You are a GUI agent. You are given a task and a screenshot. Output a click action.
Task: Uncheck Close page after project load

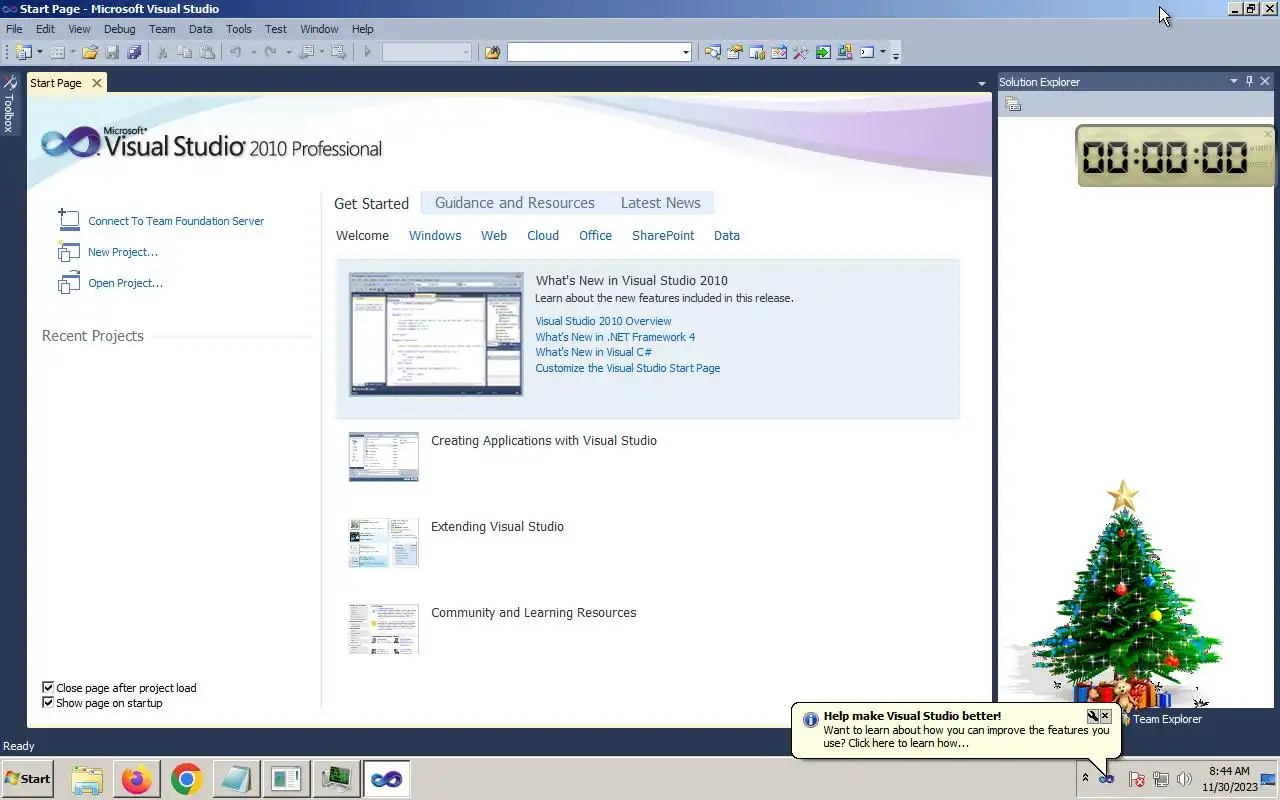(48, 687)
